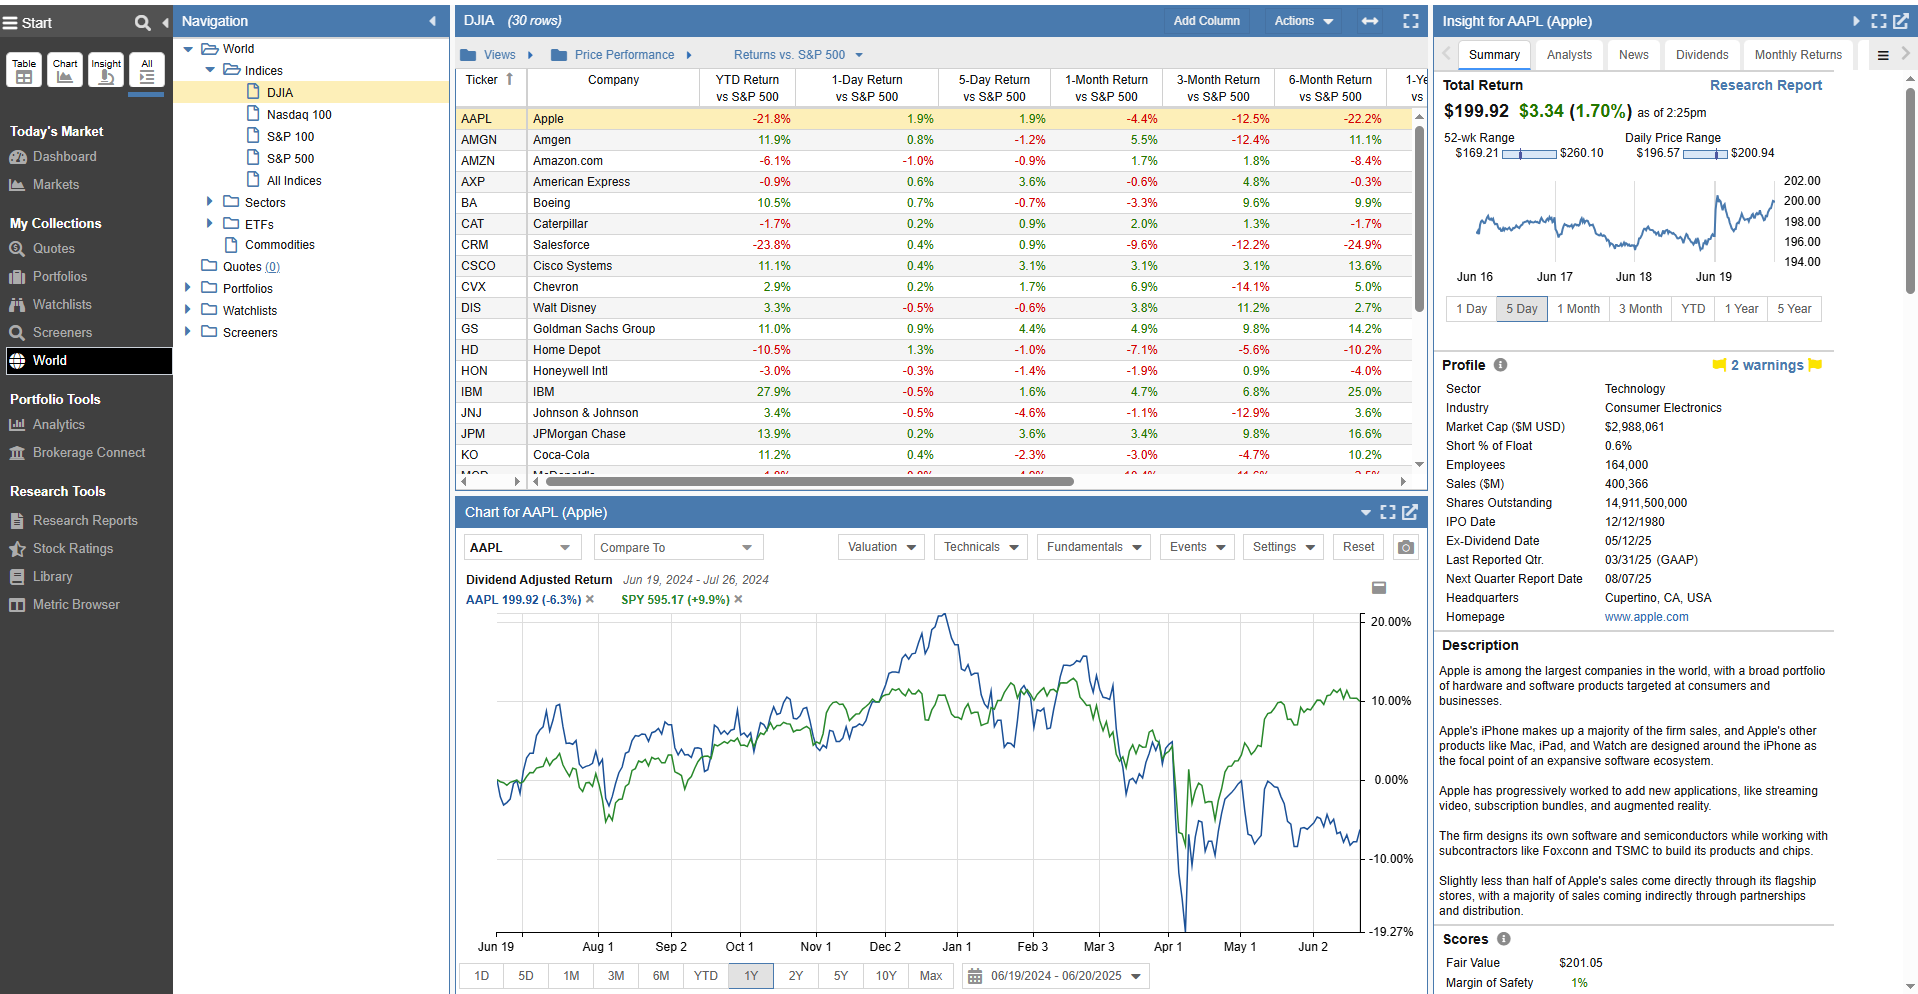Open Watchlists in left sidebar
This screenshot has width=1918, height=994.
coord(61,305)
